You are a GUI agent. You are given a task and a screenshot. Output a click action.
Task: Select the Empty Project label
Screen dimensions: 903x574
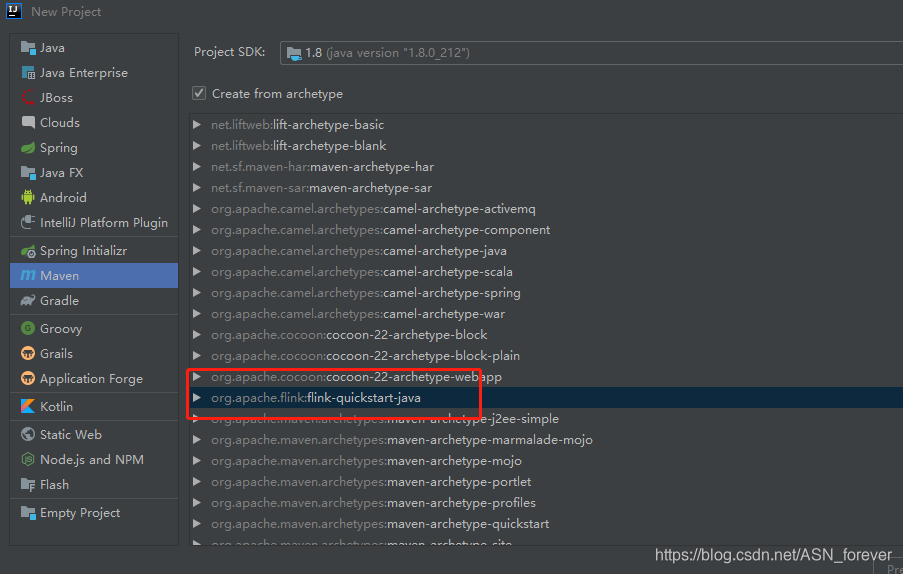[80, 512]
